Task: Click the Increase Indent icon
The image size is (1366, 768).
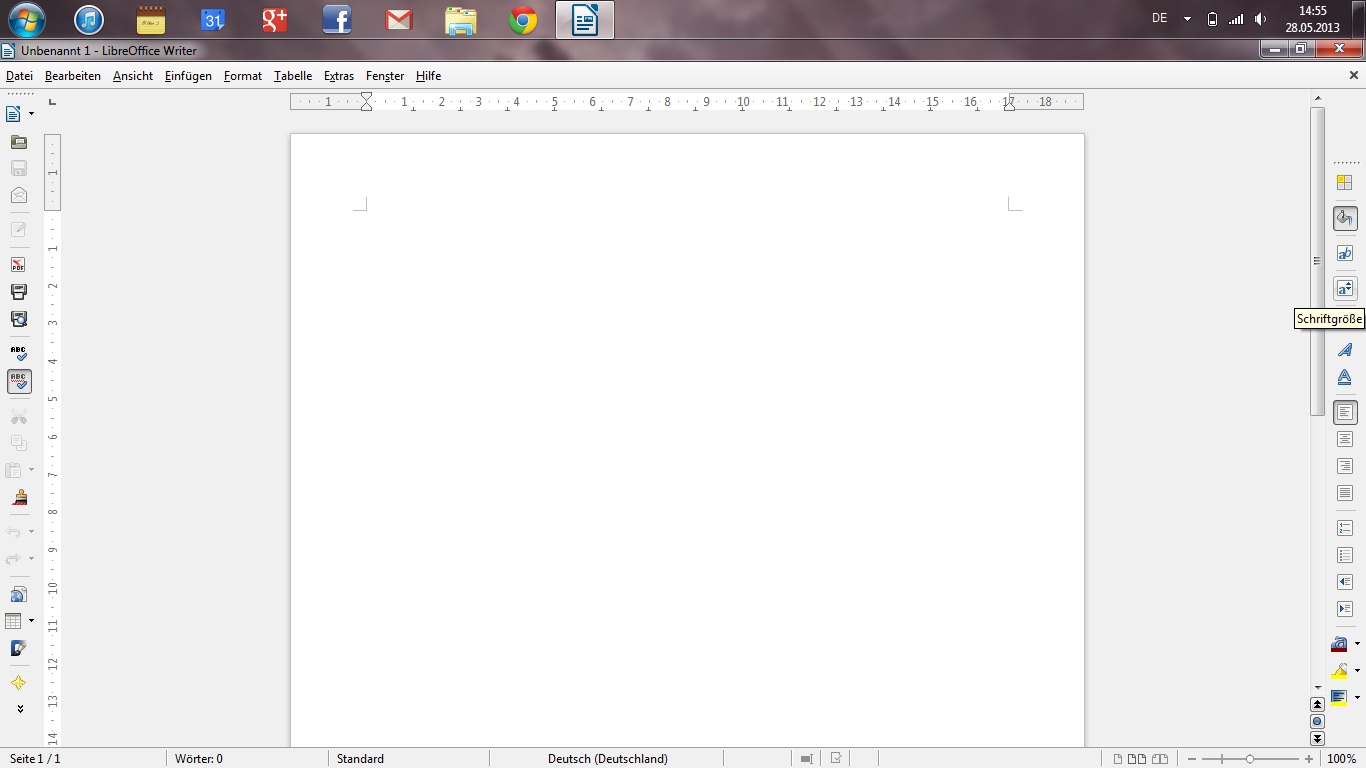Action: click(1345, 609)
